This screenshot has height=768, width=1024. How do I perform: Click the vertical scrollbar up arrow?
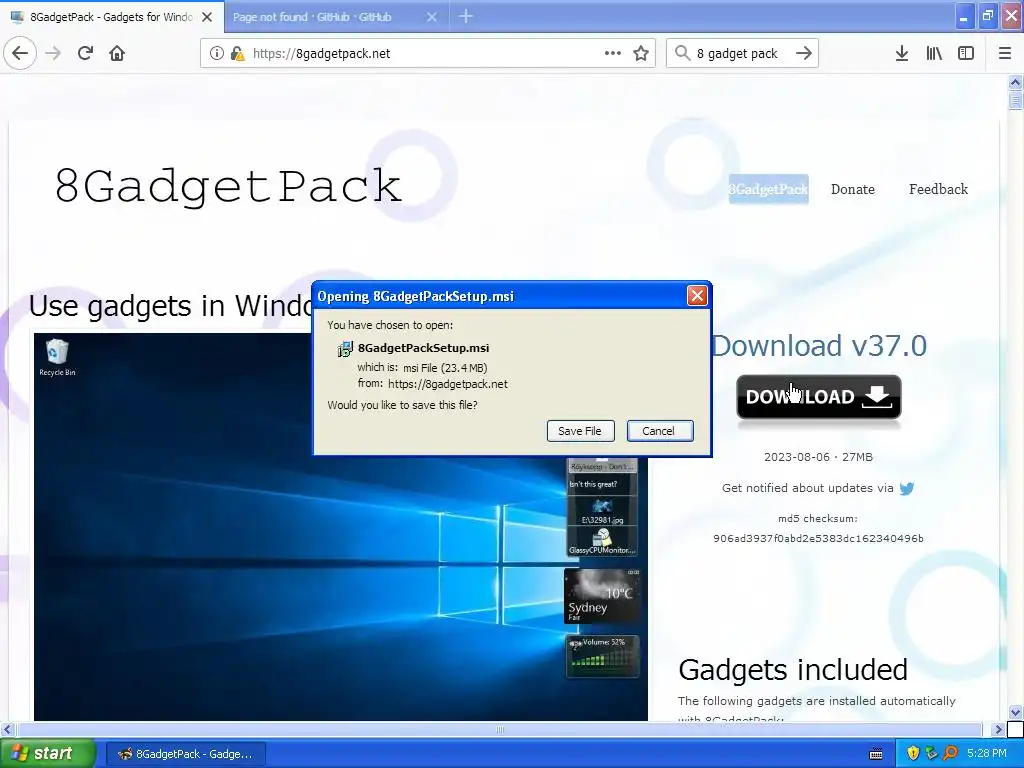coord(1015,83)
